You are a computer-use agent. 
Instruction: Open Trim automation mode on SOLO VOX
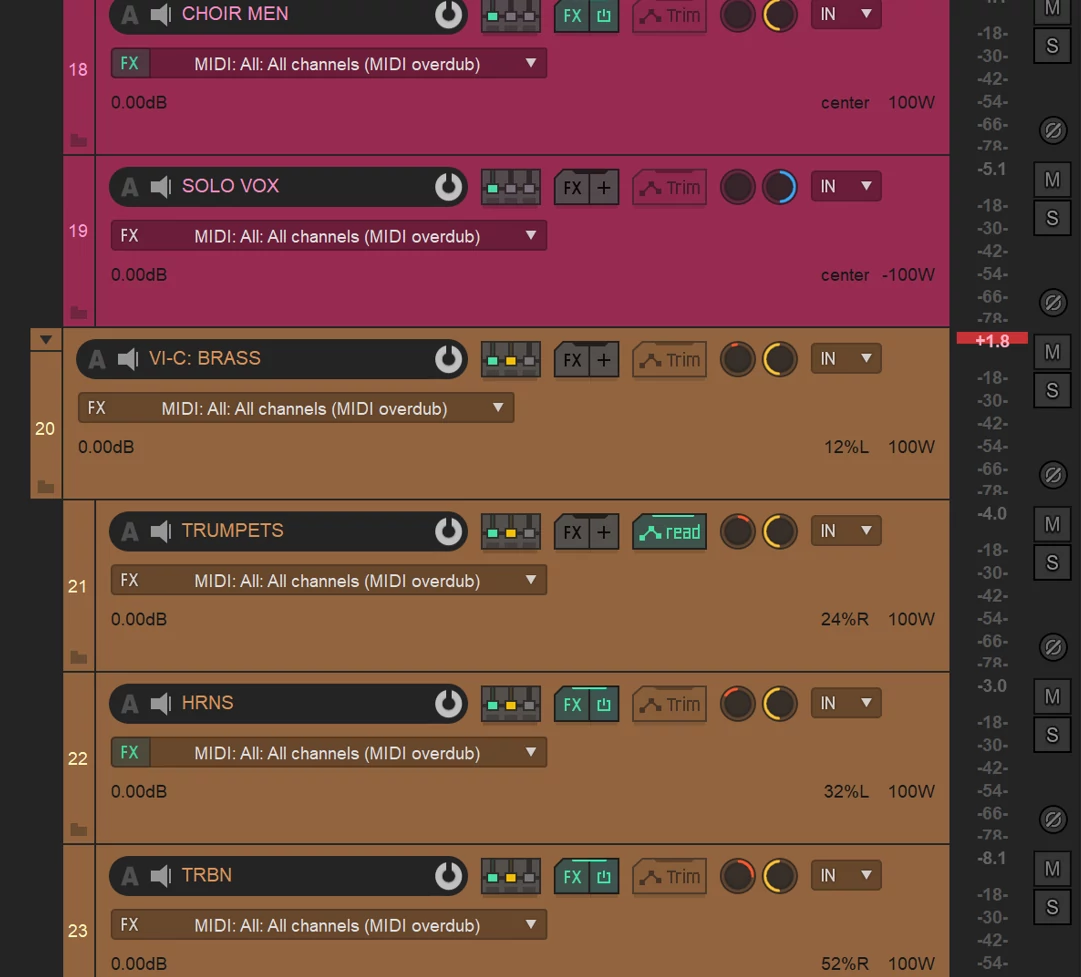point(669,188)
